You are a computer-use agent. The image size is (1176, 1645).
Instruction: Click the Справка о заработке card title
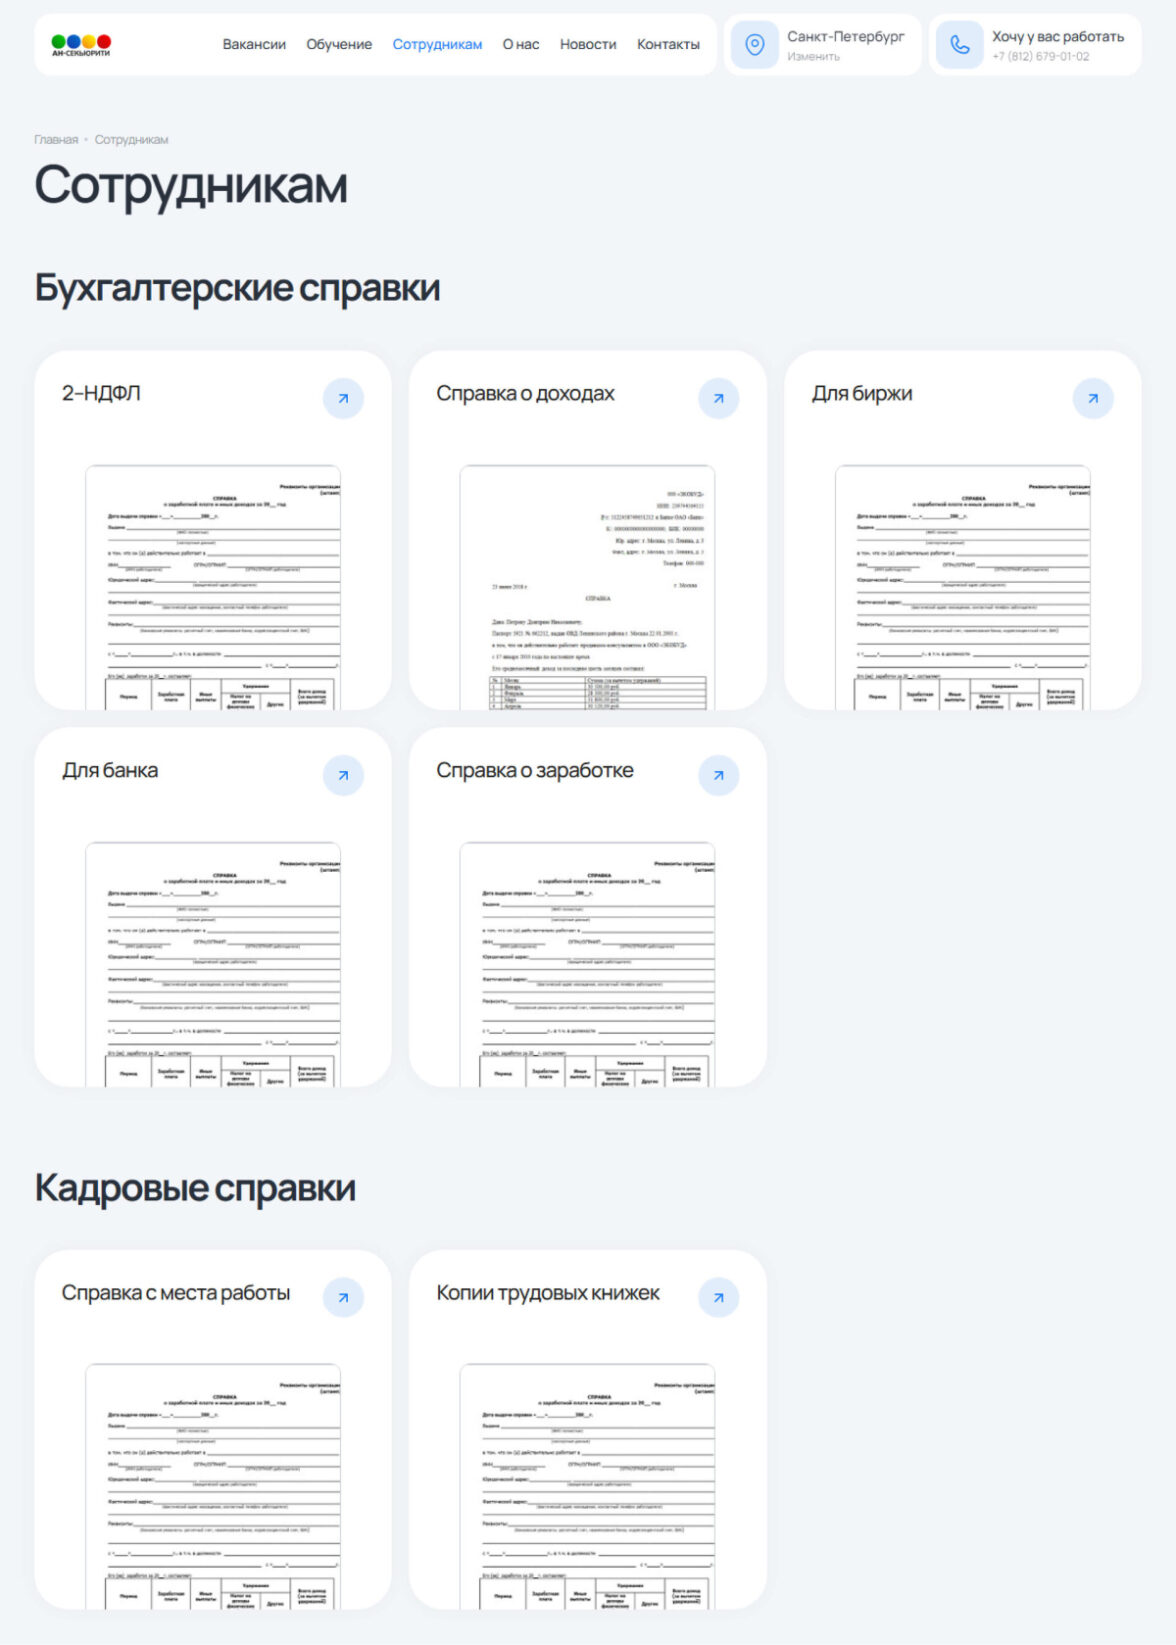tap(535, 771)
